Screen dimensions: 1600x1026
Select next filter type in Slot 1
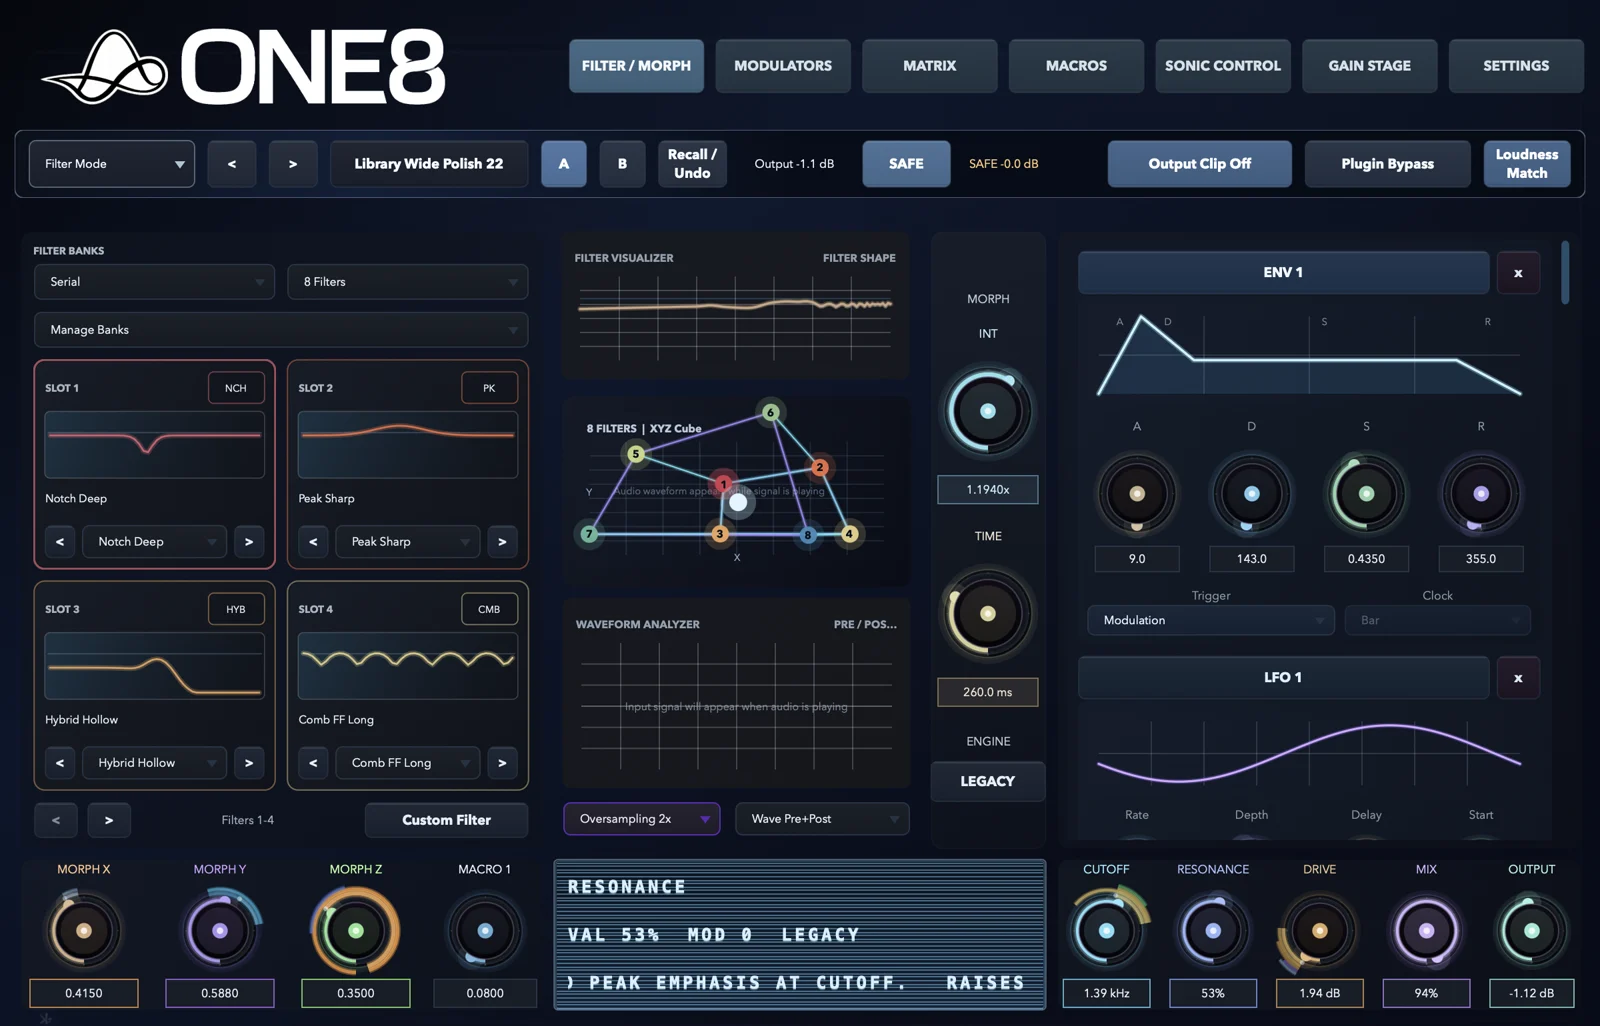tap(249, 542)
